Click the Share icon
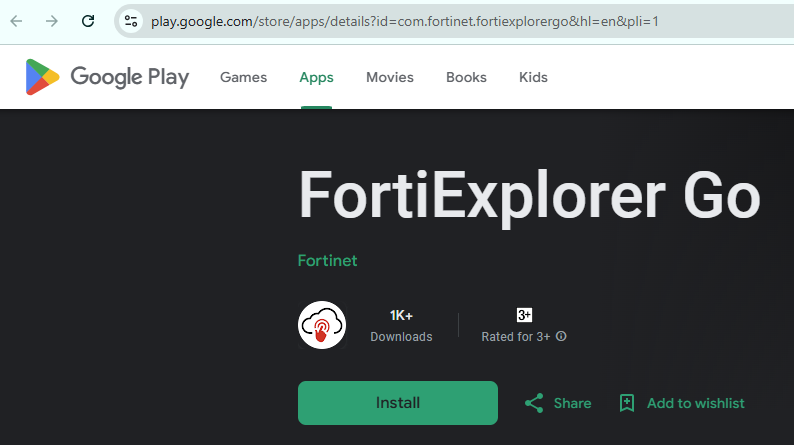The image size is (794, 445). click(534, 403)
